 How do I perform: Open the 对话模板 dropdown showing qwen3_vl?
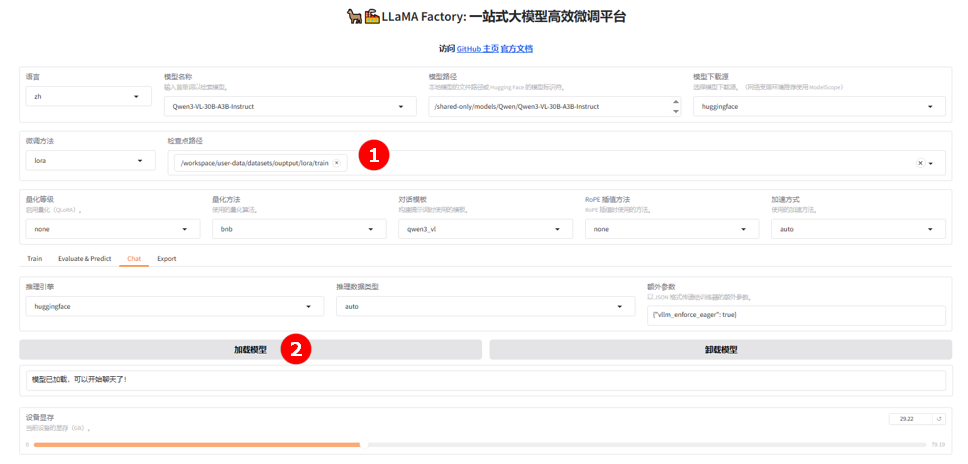click(486, 229)
